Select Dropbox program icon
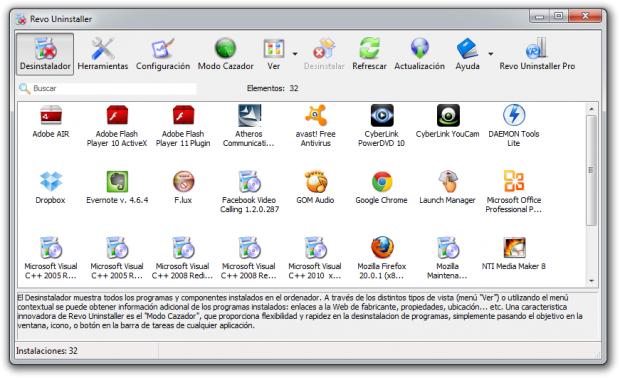Image resolution: width=620 pixels, height=378 pixels. (x=51, y=188)
